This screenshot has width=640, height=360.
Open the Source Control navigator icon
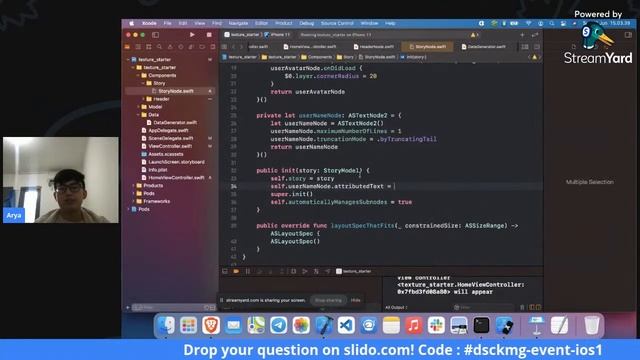click(x=138, y=47)
